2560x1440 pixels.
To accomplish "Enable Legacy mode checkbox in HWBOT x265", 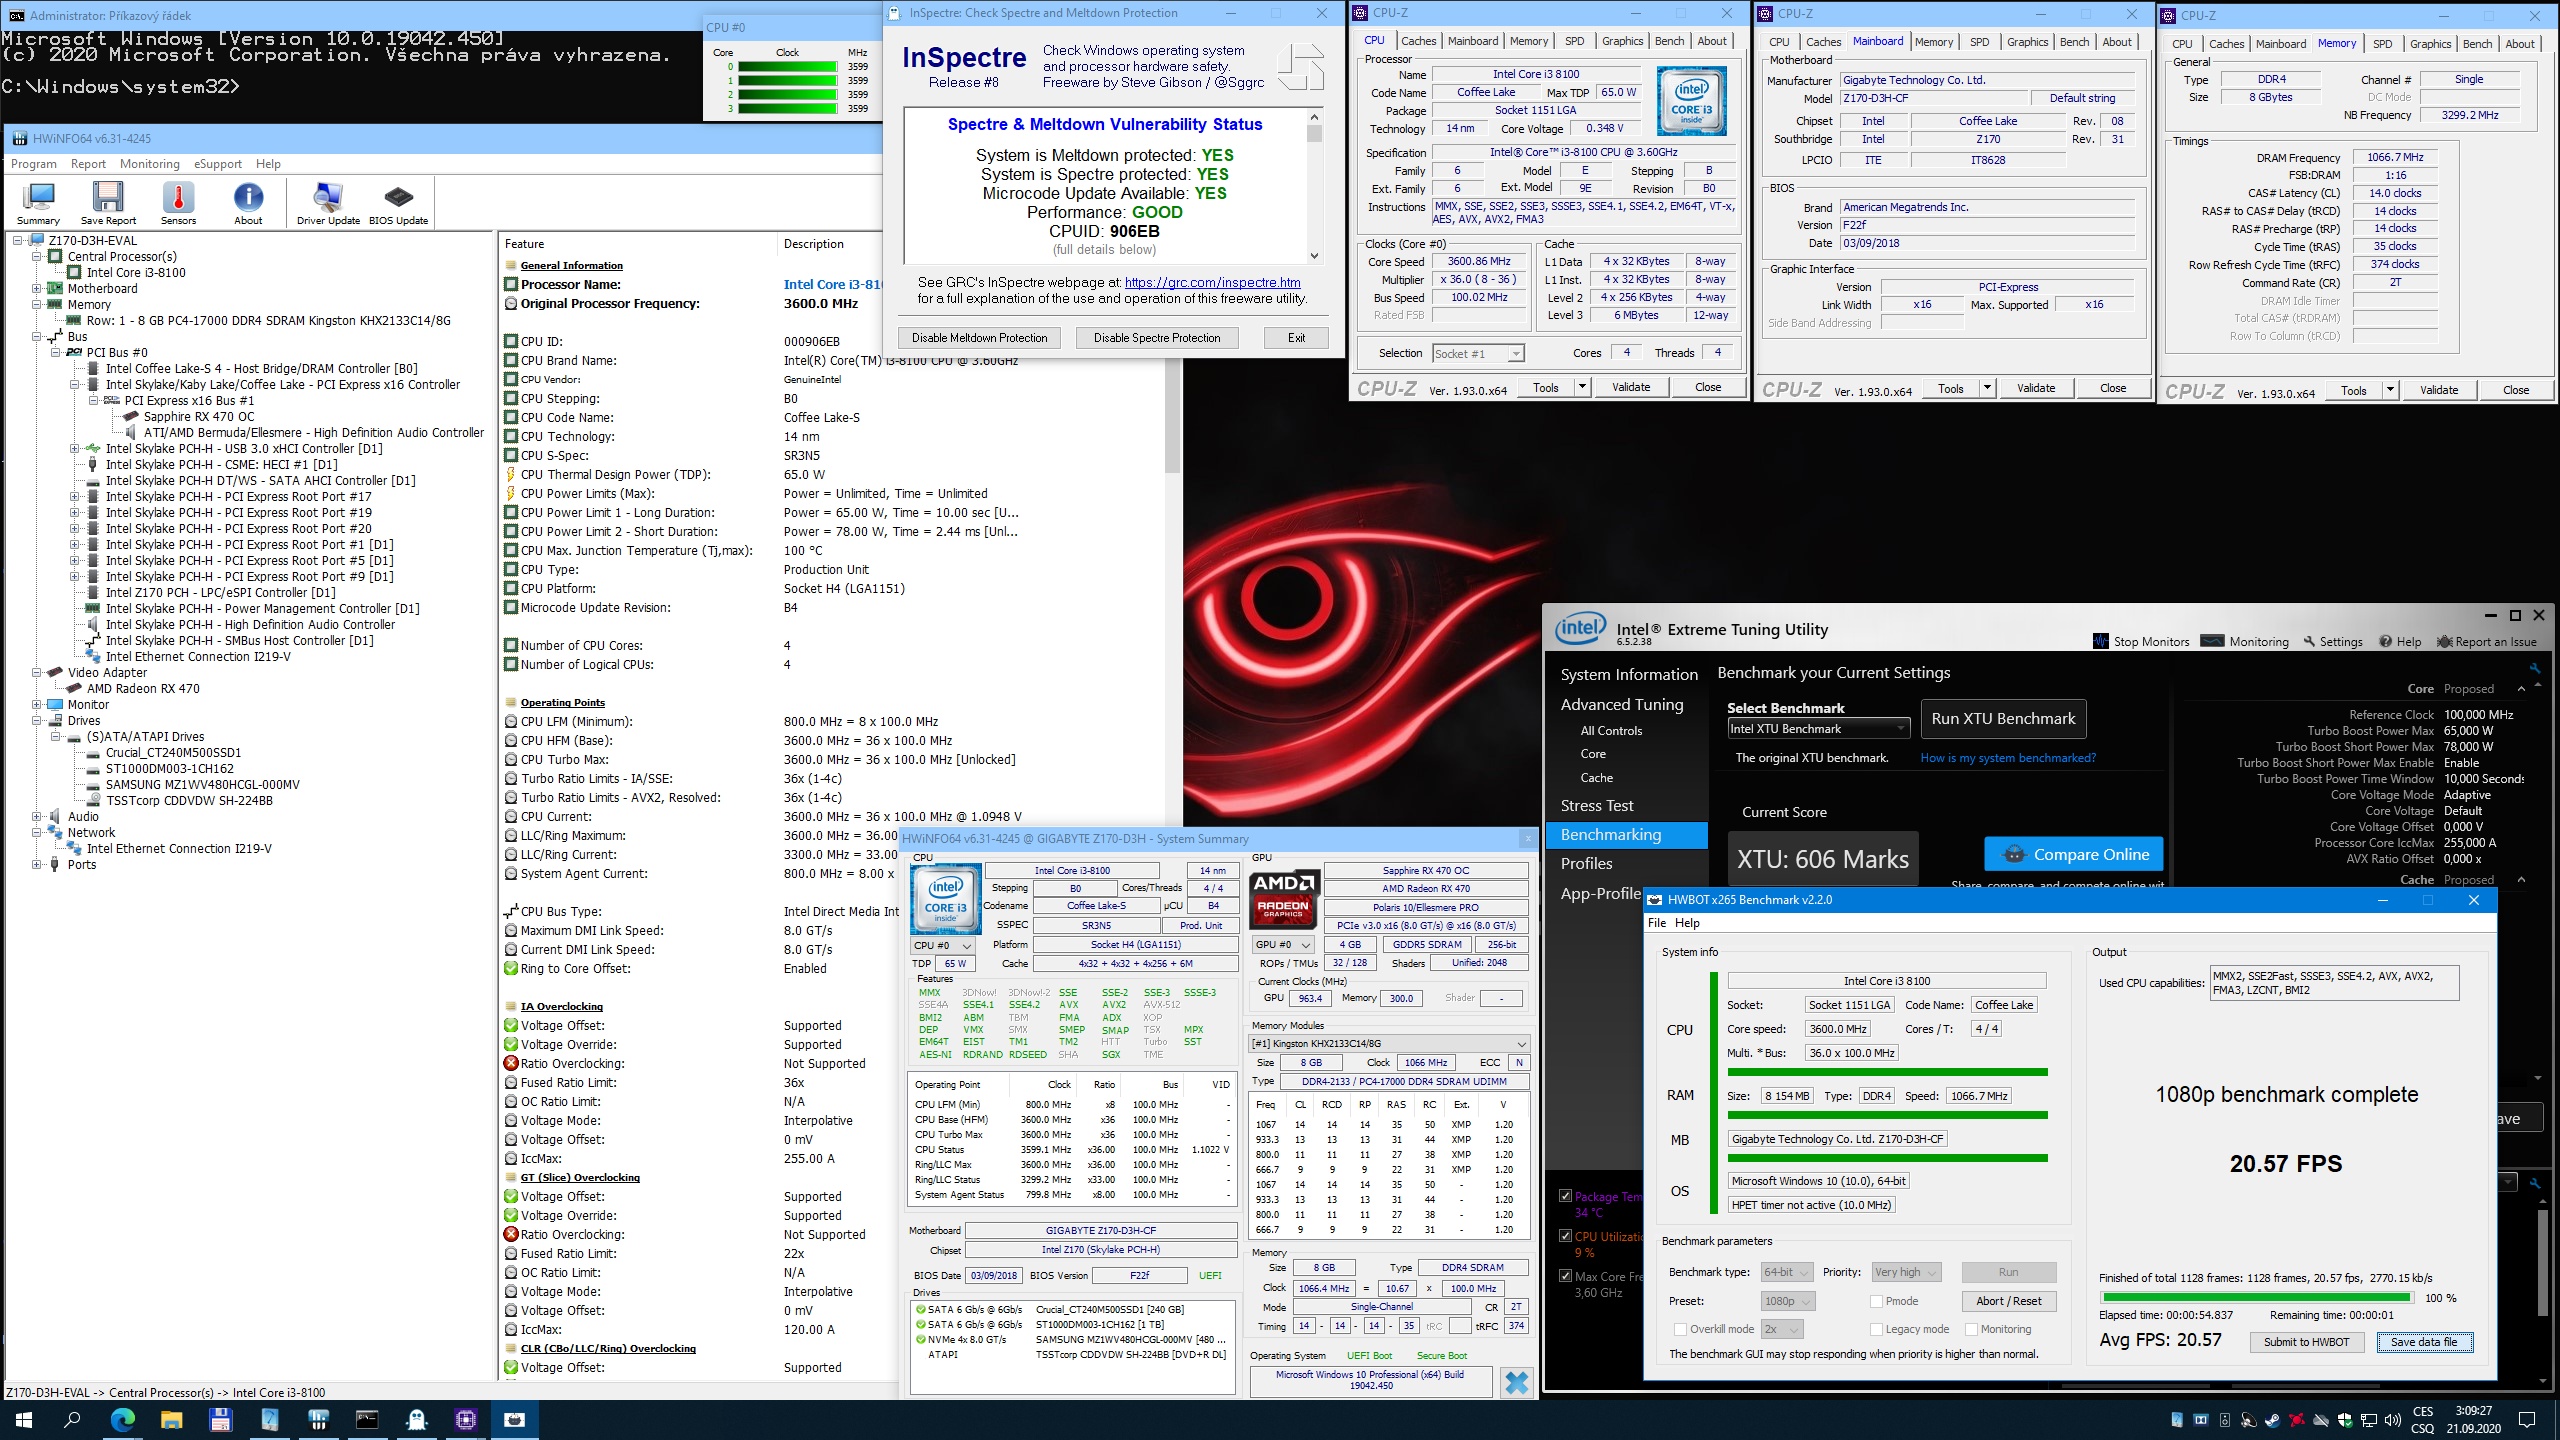I will tap(1876, 1329).
